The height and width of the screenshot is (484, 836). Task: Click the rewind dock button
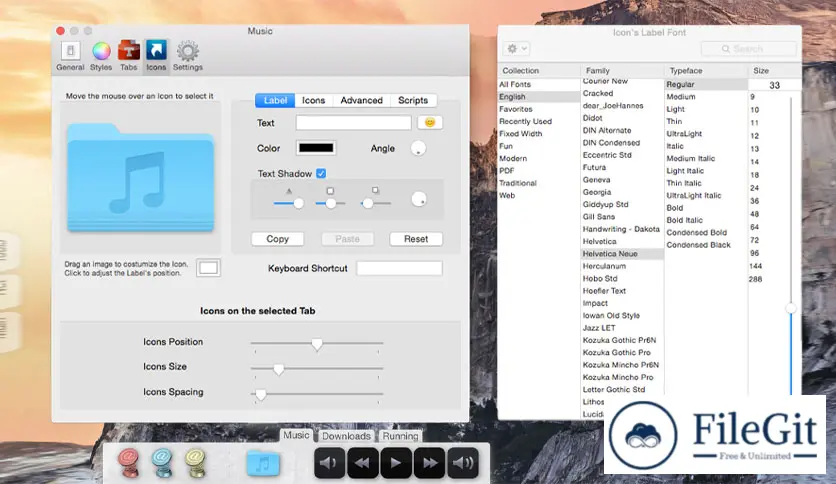tap(363, 463)
